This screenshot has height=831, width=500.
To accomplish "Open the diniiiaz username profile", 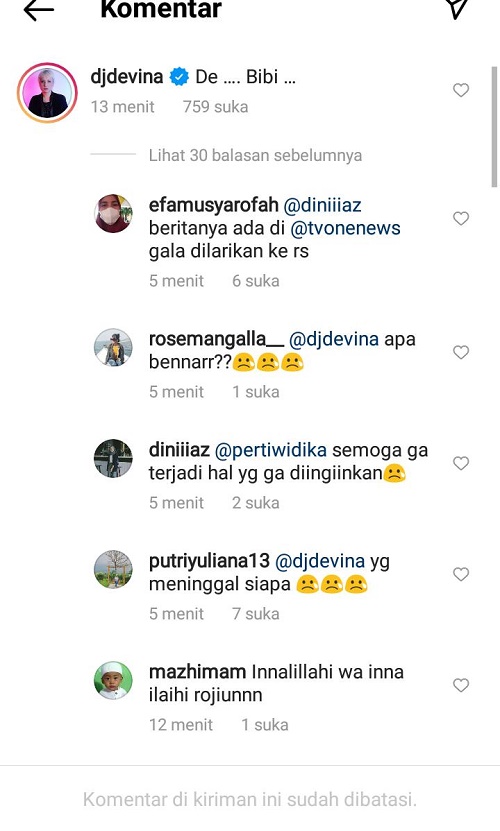I will point(179,450).
